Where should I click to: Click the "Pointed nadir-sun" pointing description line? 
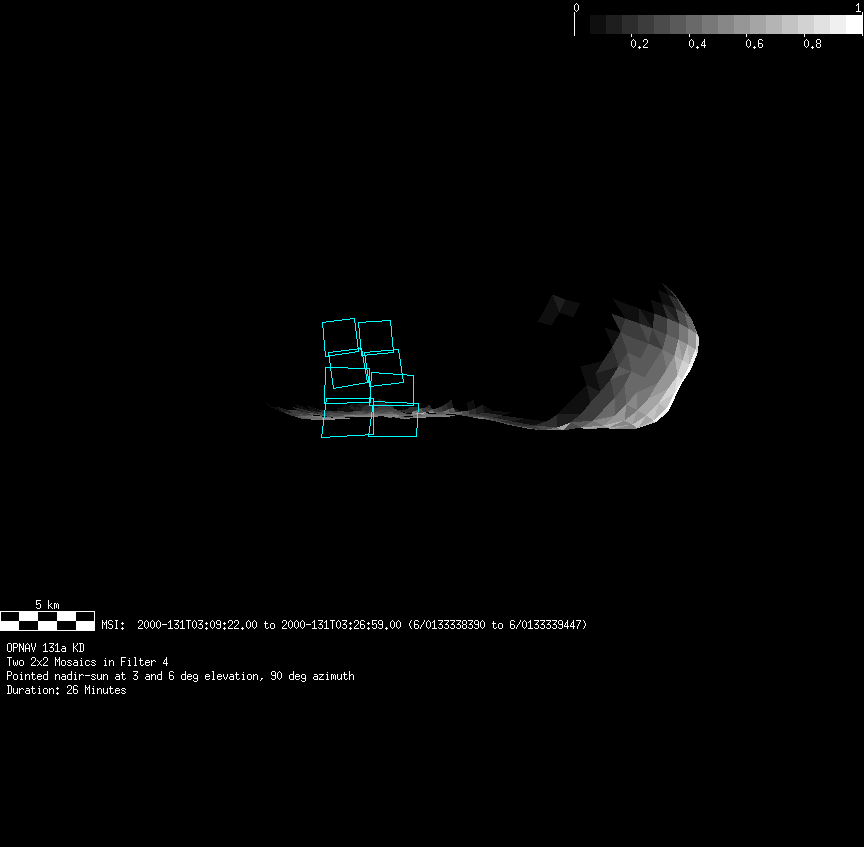pos(180,676)
